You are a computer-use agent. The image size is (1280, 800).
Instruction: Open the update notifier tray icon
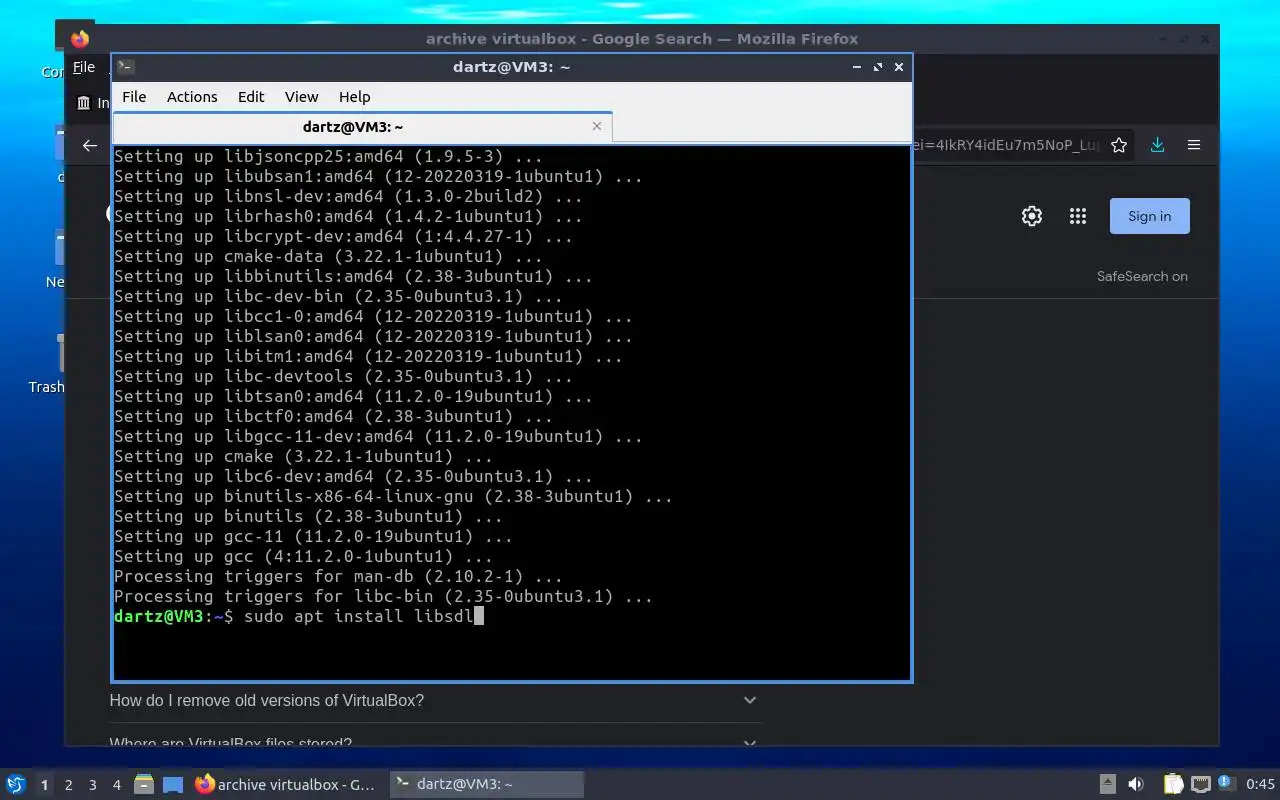pos(1225,784)
